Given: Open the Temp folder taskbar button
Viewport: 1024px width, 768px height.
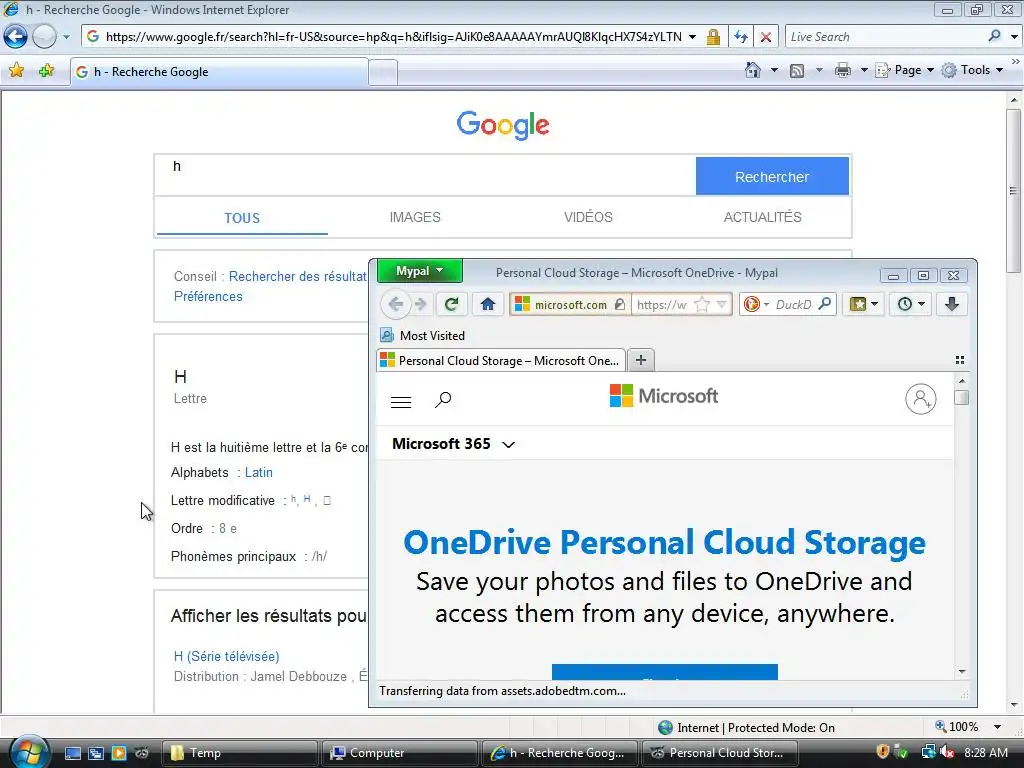Looking at the screenshot, I should point(240,753).
